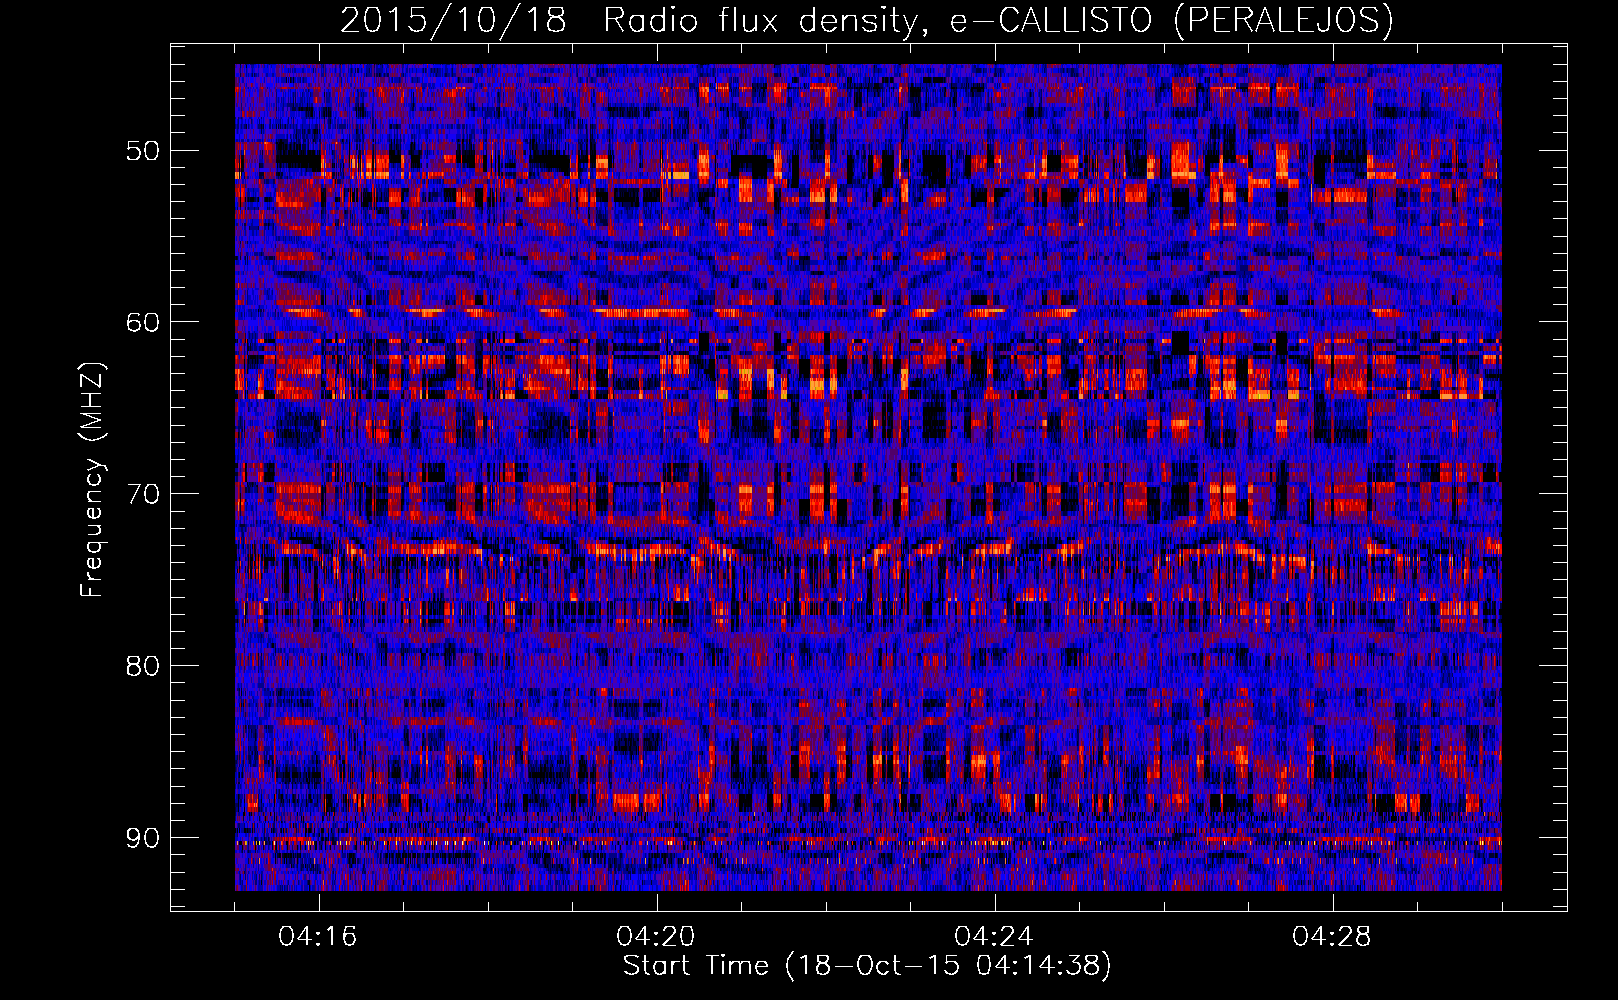Click the 60 MHz frequency tick label

click(142, 322)
